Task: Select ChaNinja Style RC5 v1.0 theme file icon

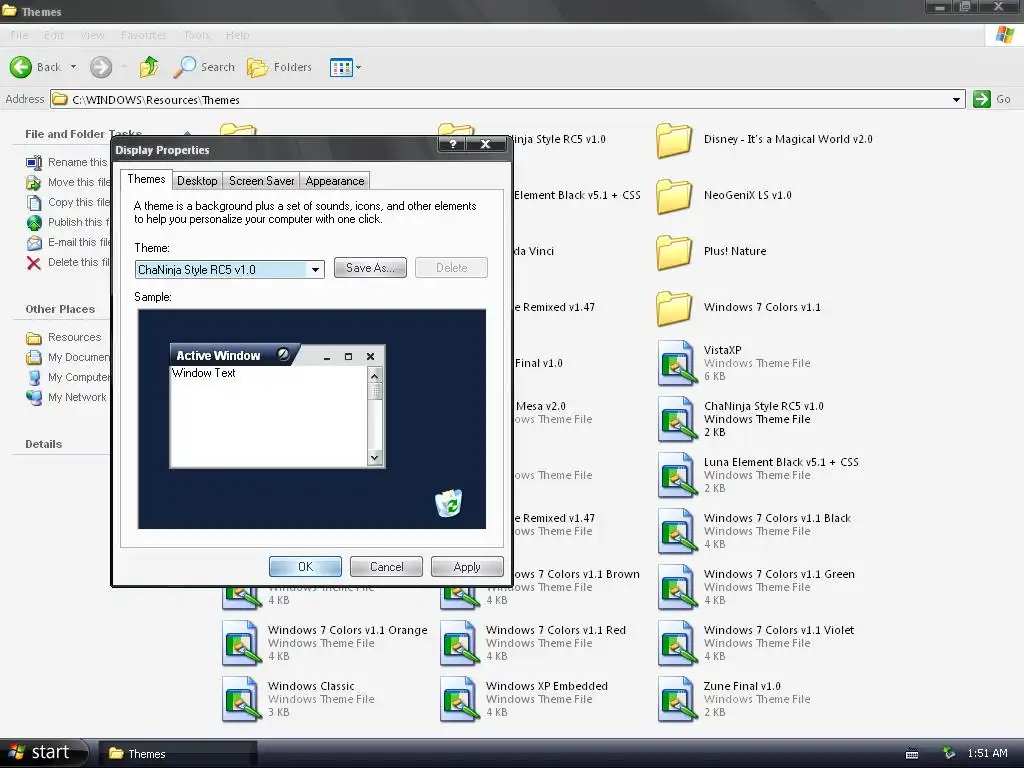Action: point(676,419)
